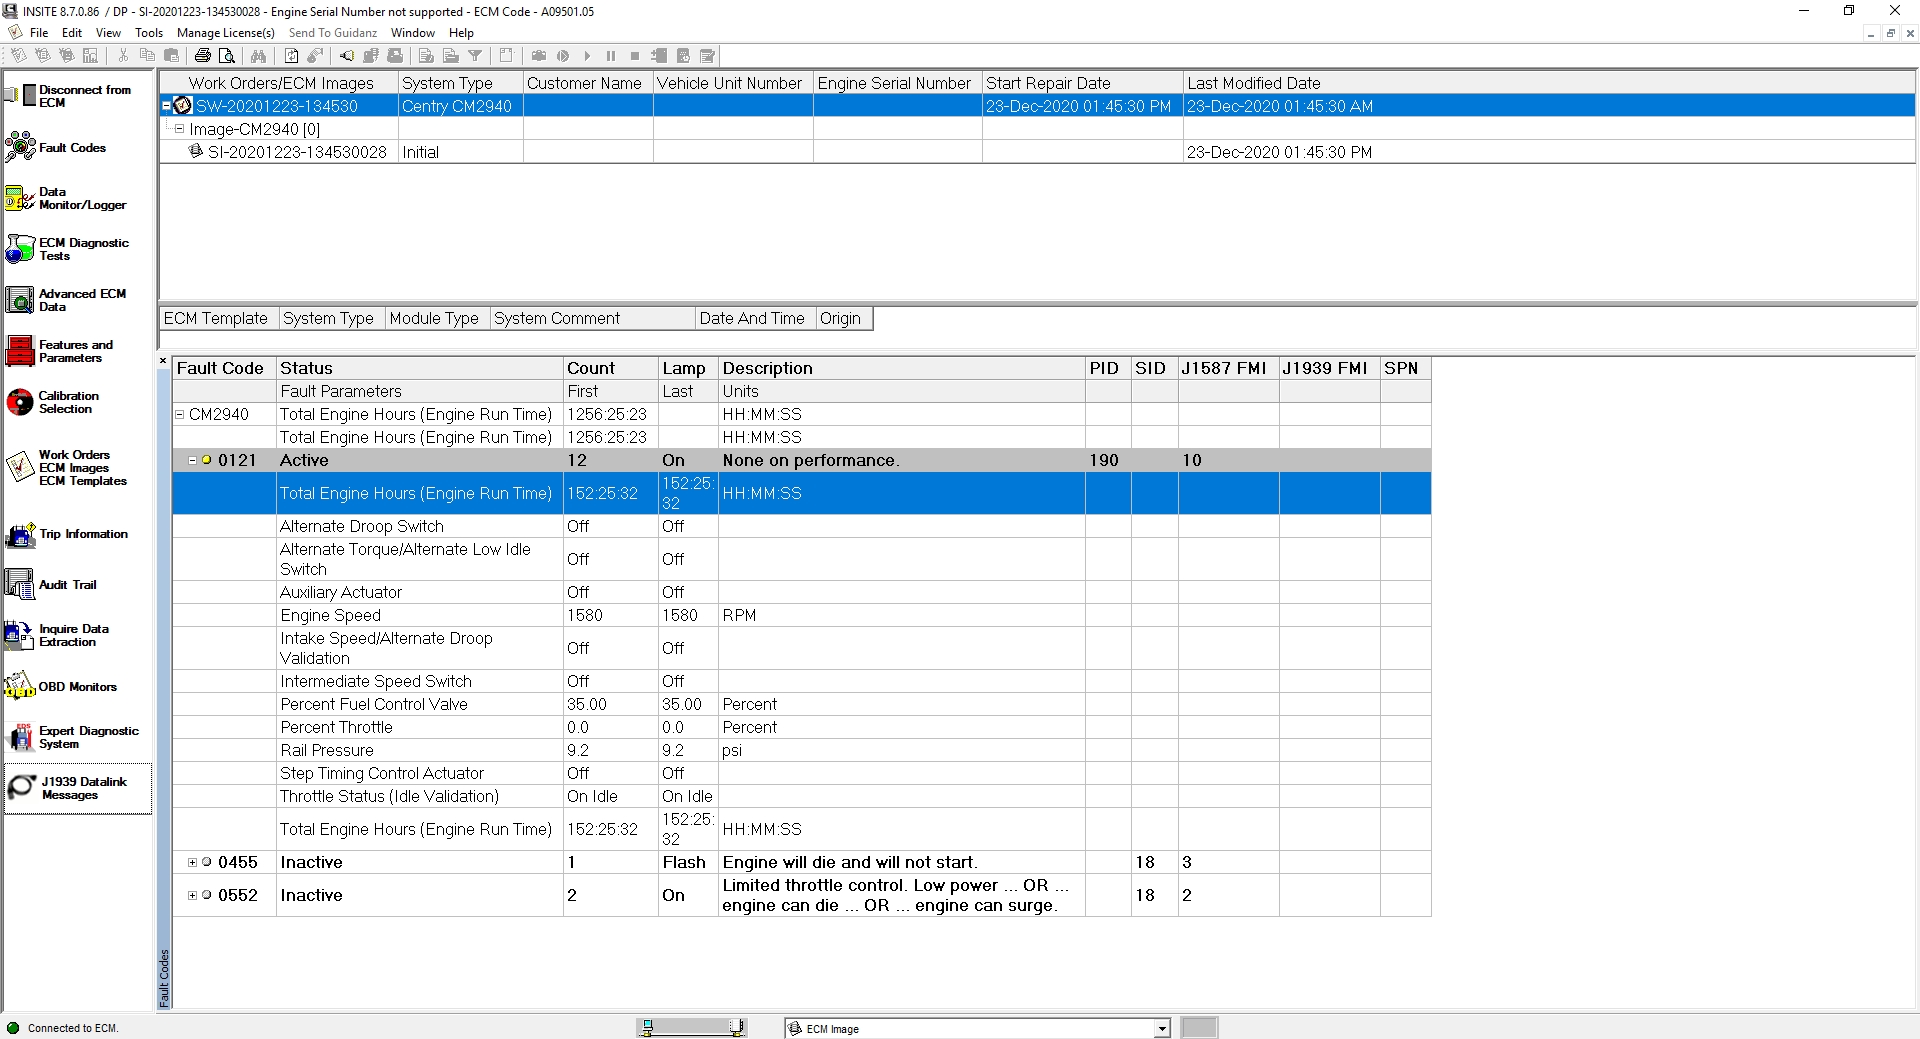Click the Snapshot camera toolbar icon
This screenshot has width=1920, height=1039.
539,56
